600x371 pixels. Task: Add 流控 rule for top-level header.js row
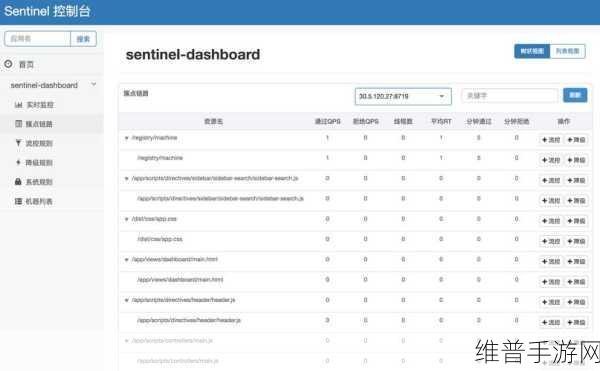click(x=551, y=302)
